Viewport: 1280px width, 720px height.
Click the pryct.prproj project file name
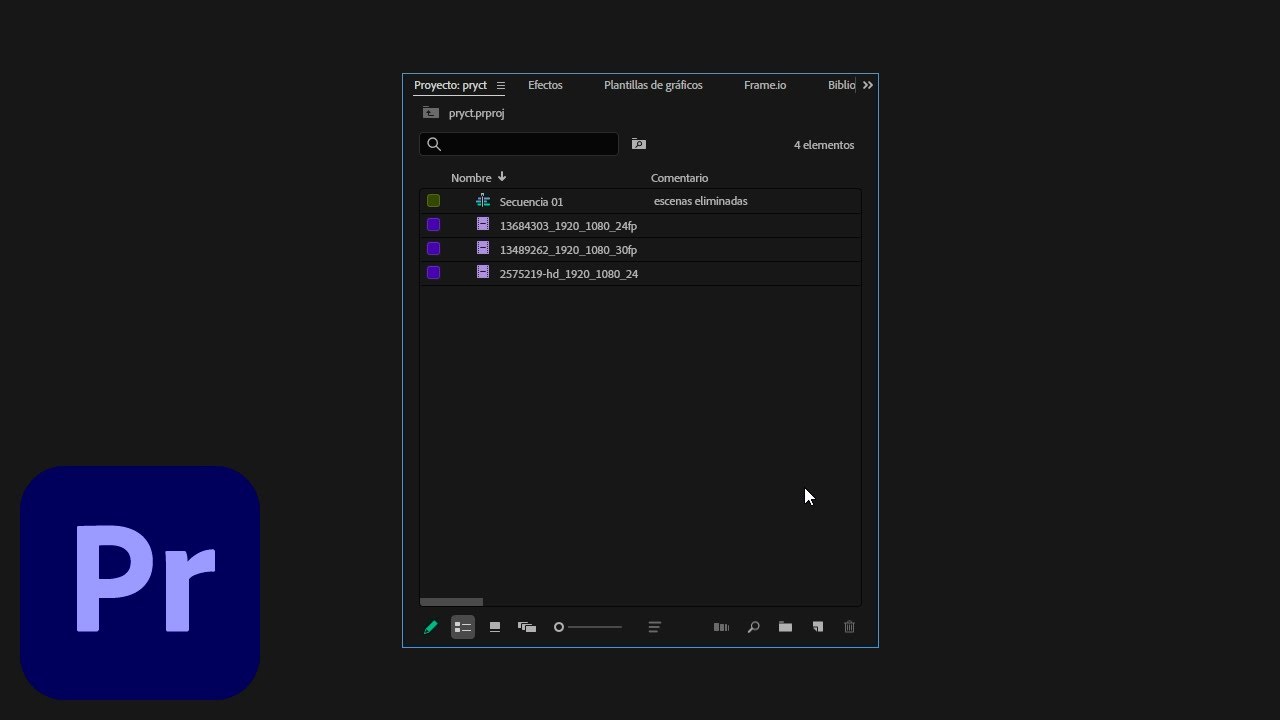point(476,113)
